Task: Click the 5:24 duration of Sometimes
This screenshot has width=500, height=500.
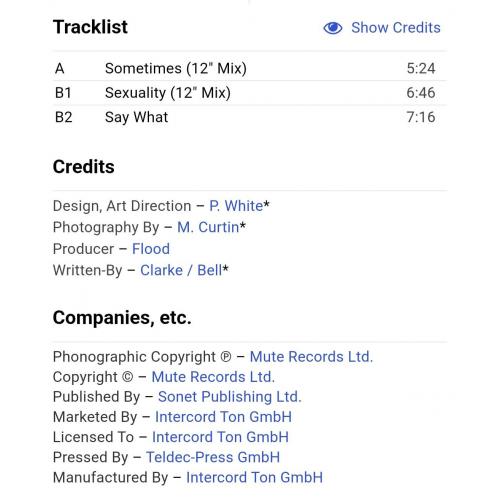Action: [x=421, y=69]
